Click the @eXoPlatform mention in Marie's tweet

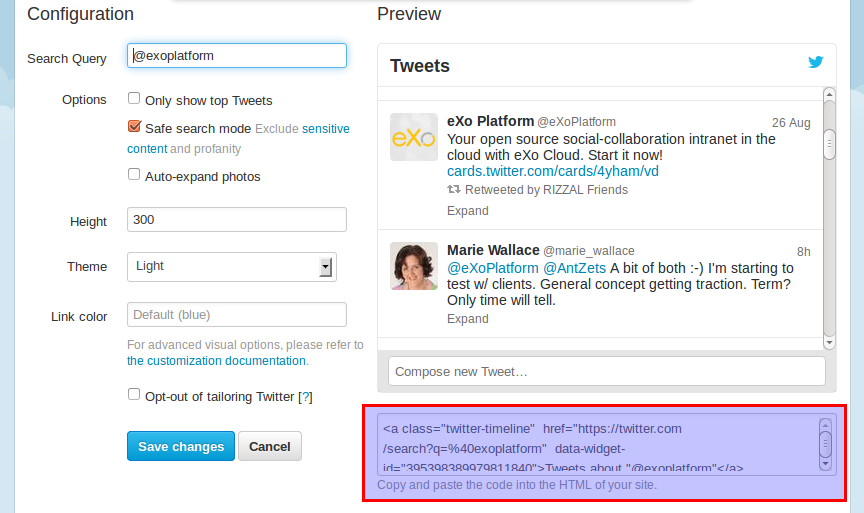pos(493,268)
